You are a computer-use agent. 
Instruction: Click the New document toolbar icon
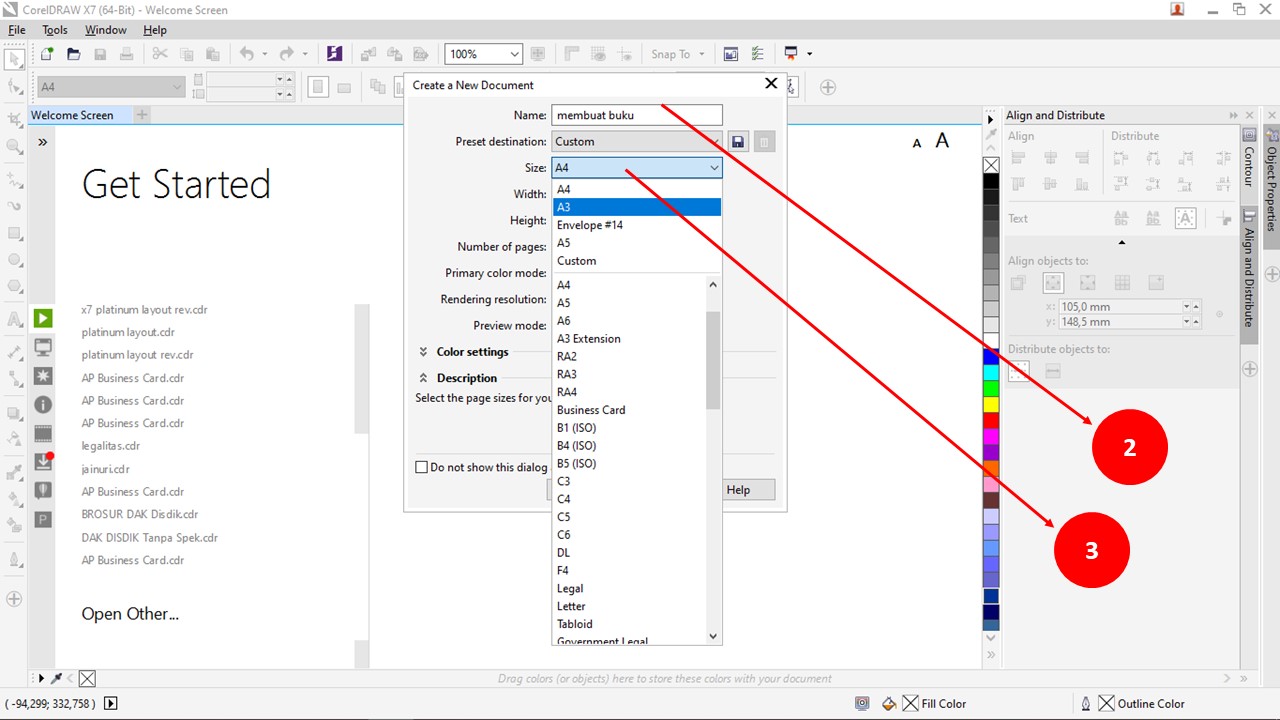coord(47,54)
